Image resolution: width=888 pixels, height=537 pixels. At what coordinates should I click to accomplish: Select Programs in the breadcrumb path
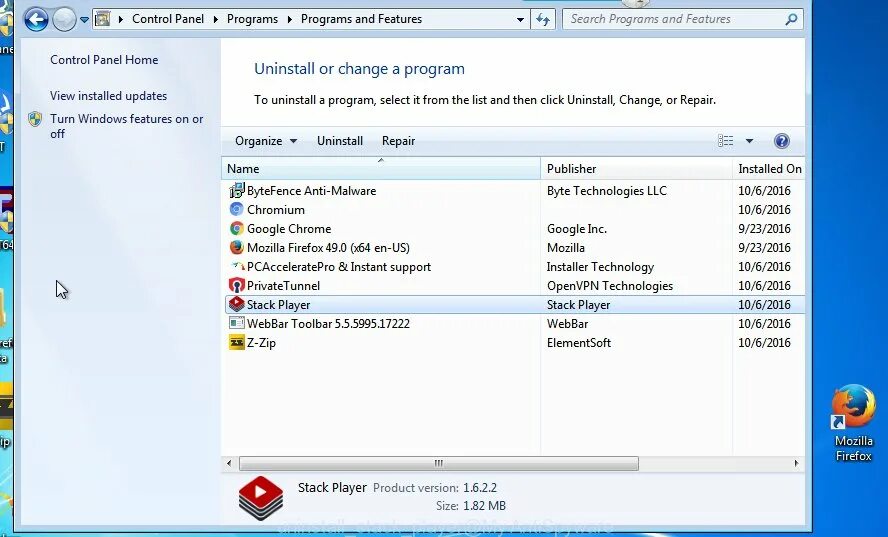click(x=252, y=19)
